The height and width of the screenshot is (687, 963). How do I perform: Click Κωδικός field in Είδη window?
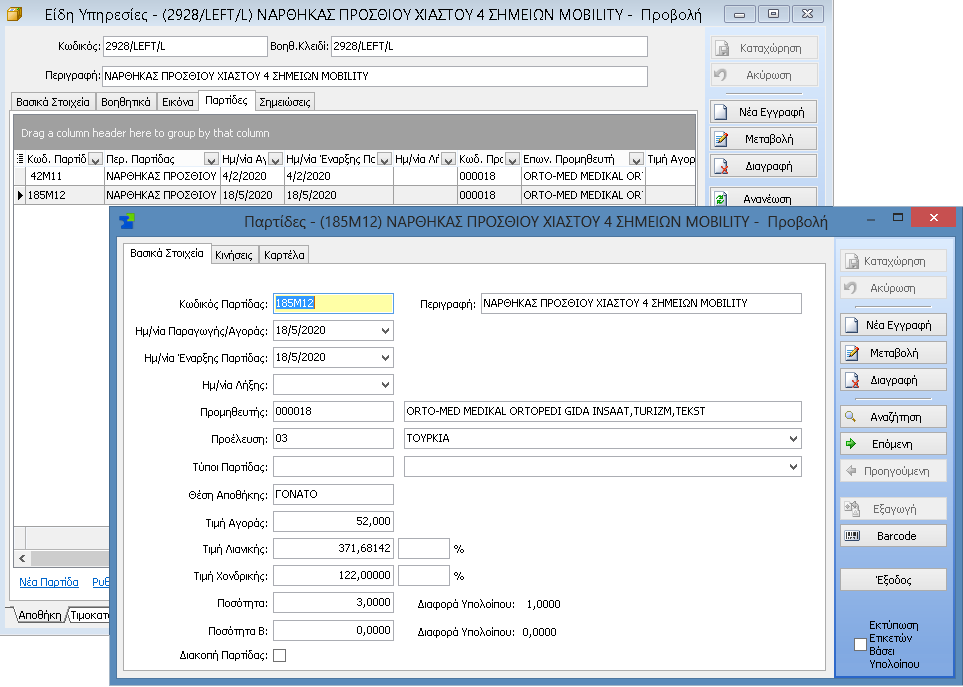[x=185, y=46]
